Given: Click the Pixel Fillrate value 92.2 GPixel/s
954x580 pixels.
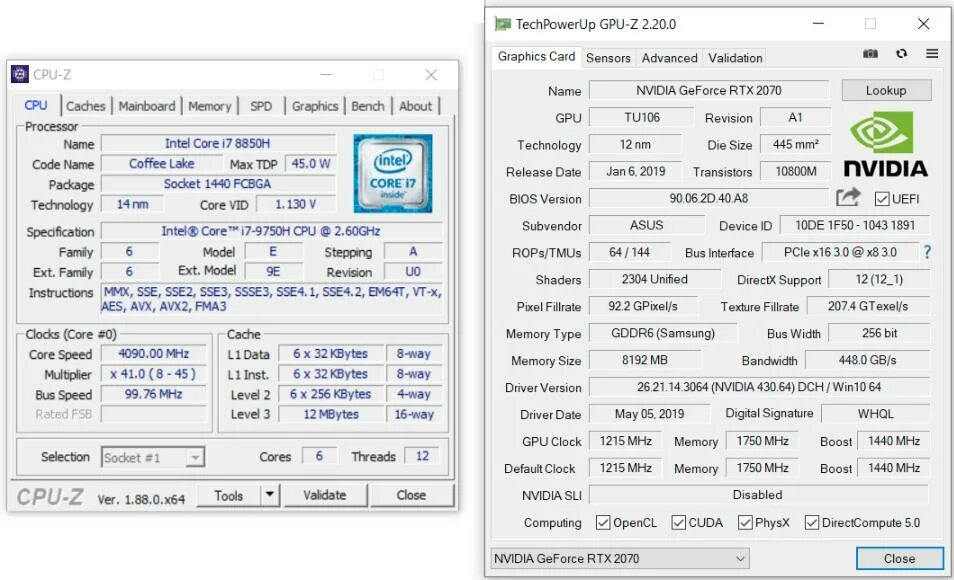Looking at the screenshot, I should 643,306.
